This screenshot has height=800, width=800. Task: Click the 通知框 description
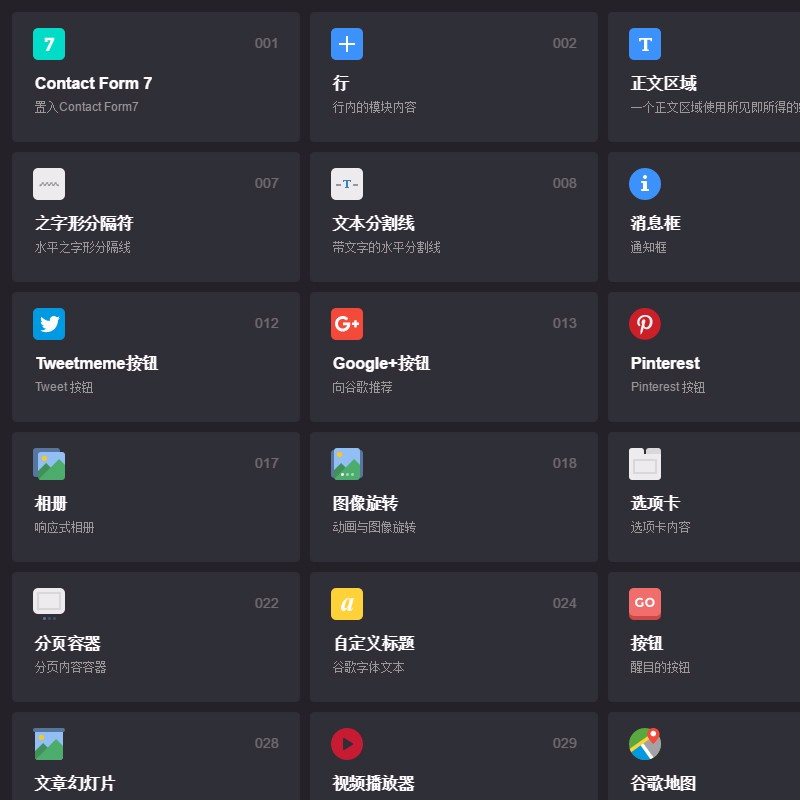[x=648, y=247]
